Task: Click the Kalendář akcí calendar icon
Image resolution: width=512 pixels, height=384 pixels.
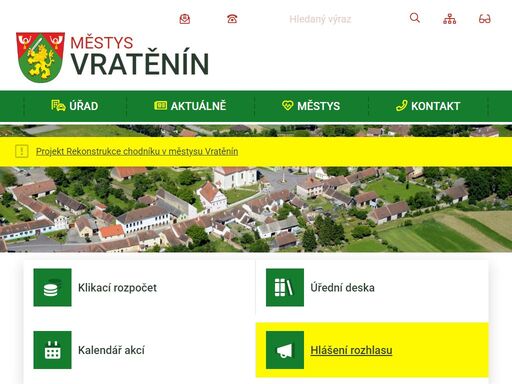Action: point(52,350)
